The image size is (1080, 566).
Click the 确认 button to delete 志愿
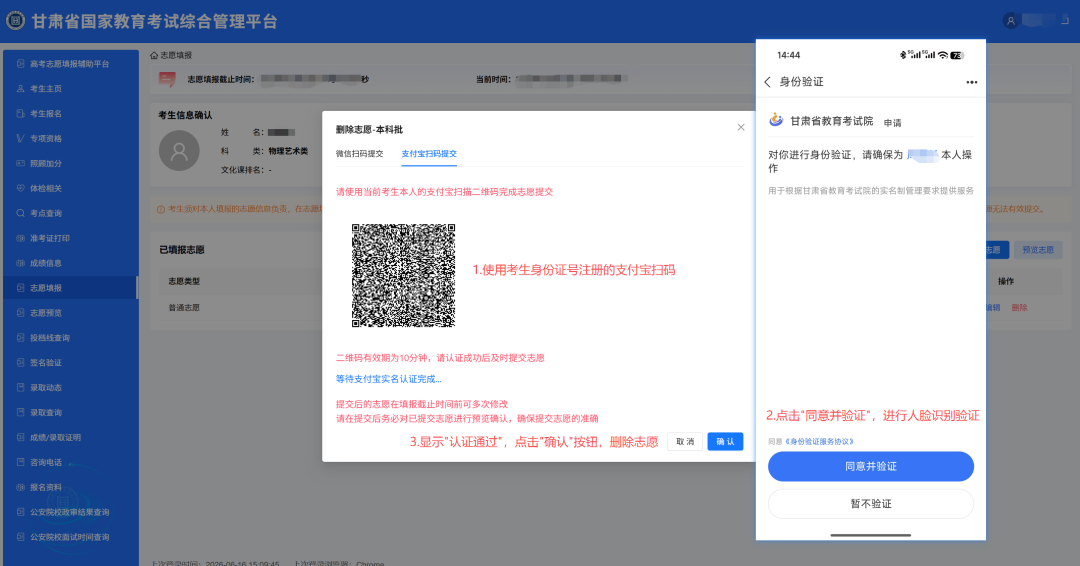725,441
